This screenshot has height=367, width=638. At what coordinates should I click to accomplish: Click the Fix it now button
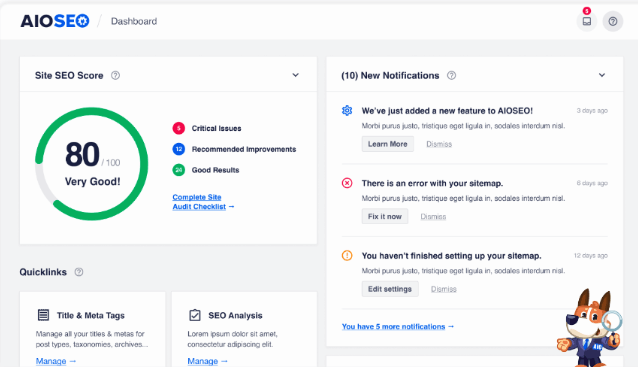point(385,216)
